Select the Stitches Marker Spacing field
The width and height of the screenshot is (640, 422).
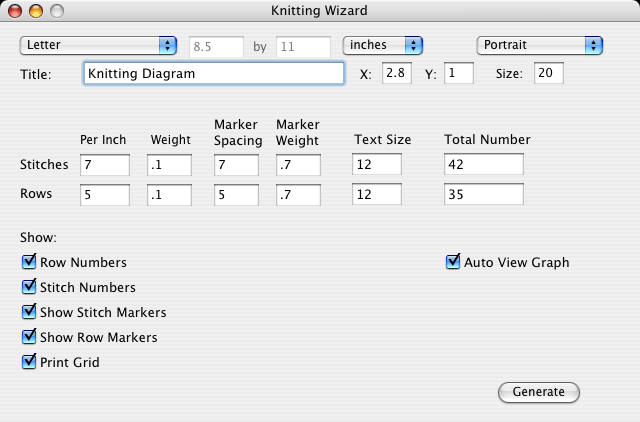click(238, 165)
